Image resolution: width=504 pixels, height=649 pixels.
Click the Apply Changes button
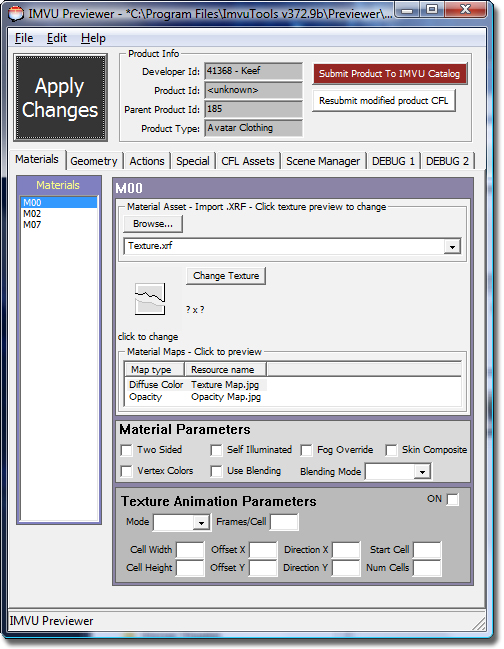click(60, 98)
